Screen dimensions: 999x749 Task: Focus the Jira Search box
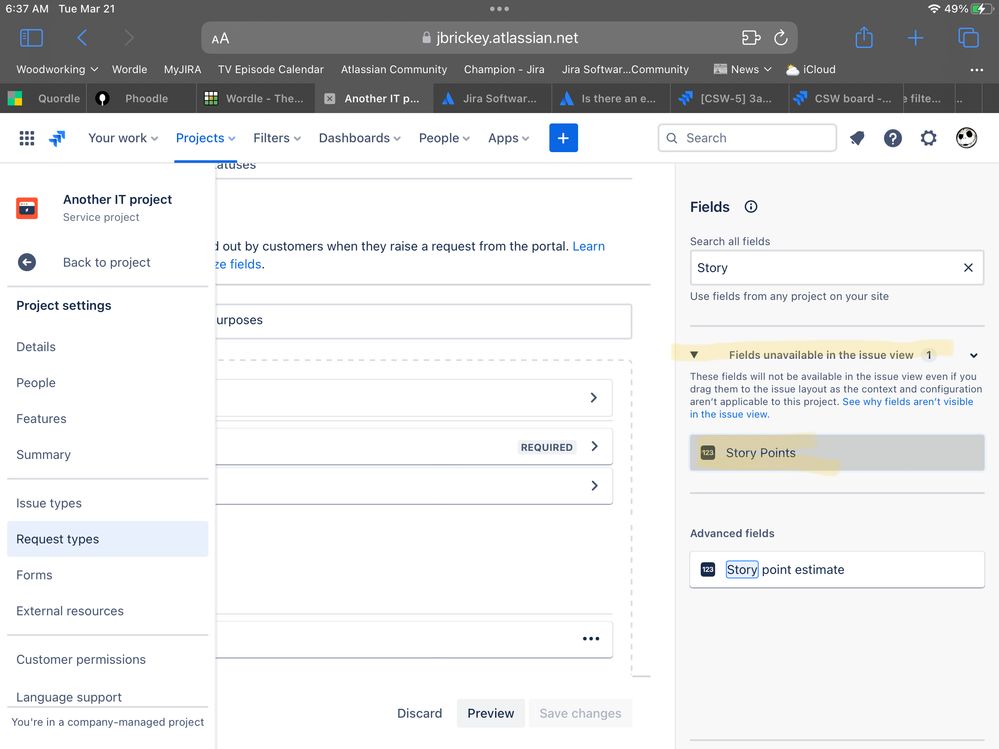pos(747,138)
